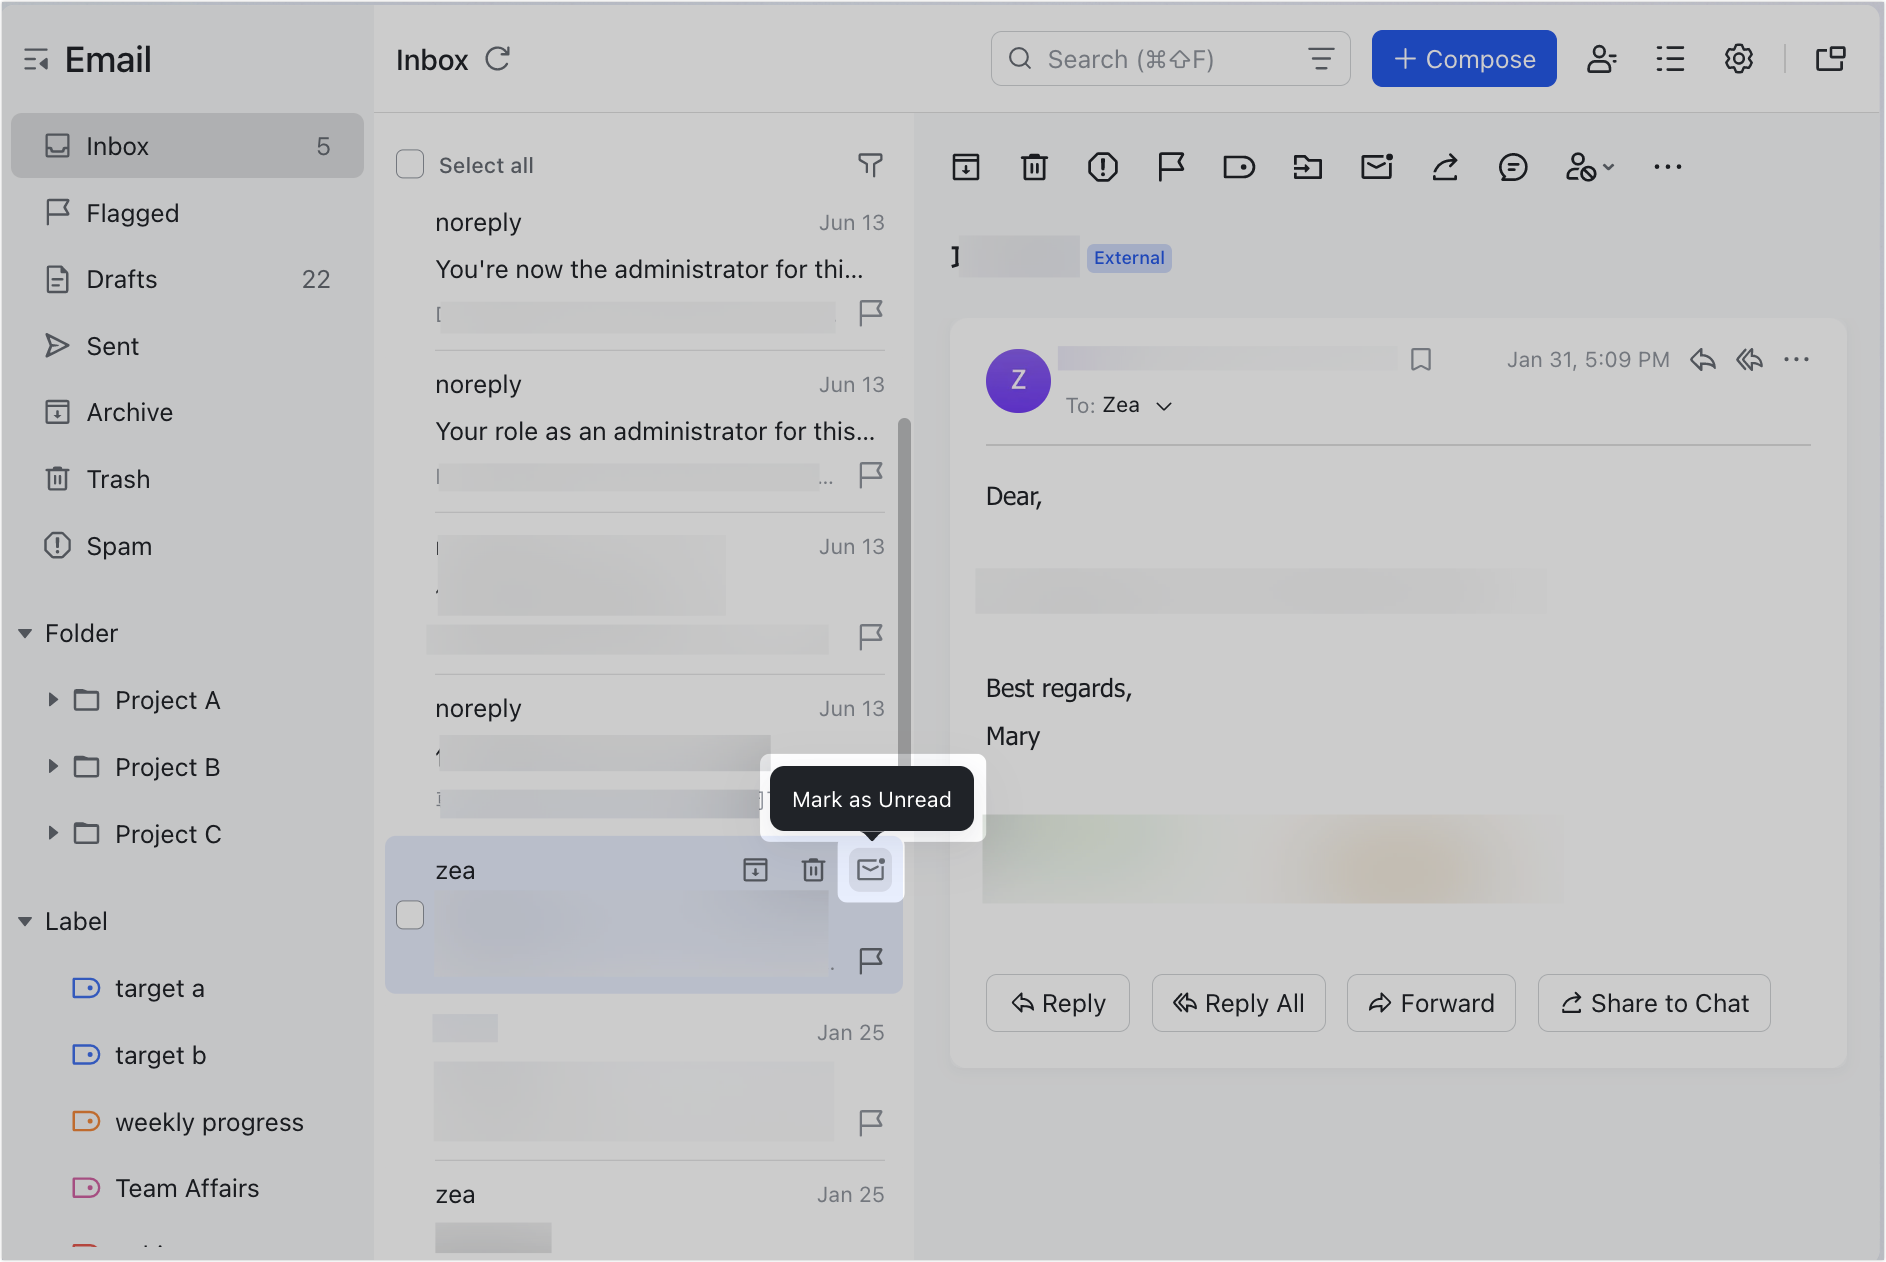Image resolution: width=1886 pixels, height=1262 pixels.
Task: Delete the open email using trash icon
Action: click(1034, 167)
